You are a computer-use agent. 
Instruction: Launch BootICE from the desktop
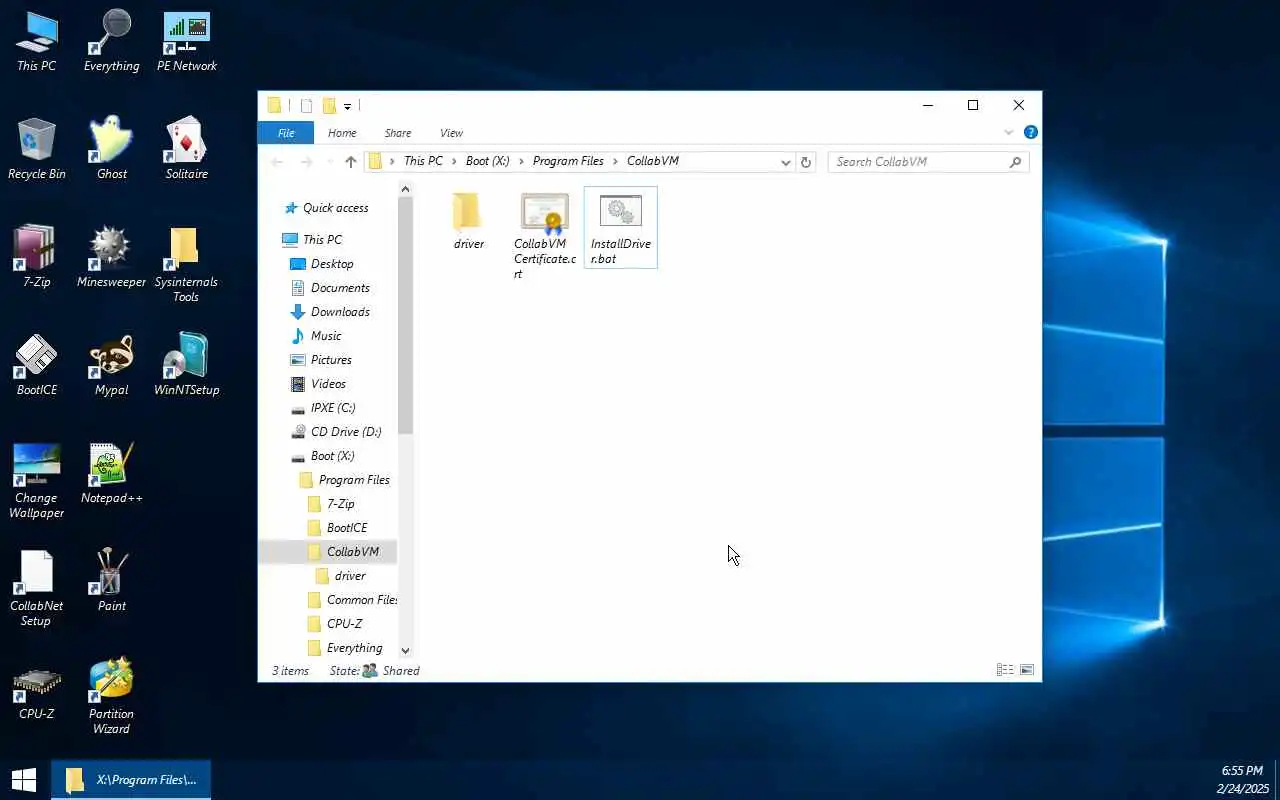(37, 366)
